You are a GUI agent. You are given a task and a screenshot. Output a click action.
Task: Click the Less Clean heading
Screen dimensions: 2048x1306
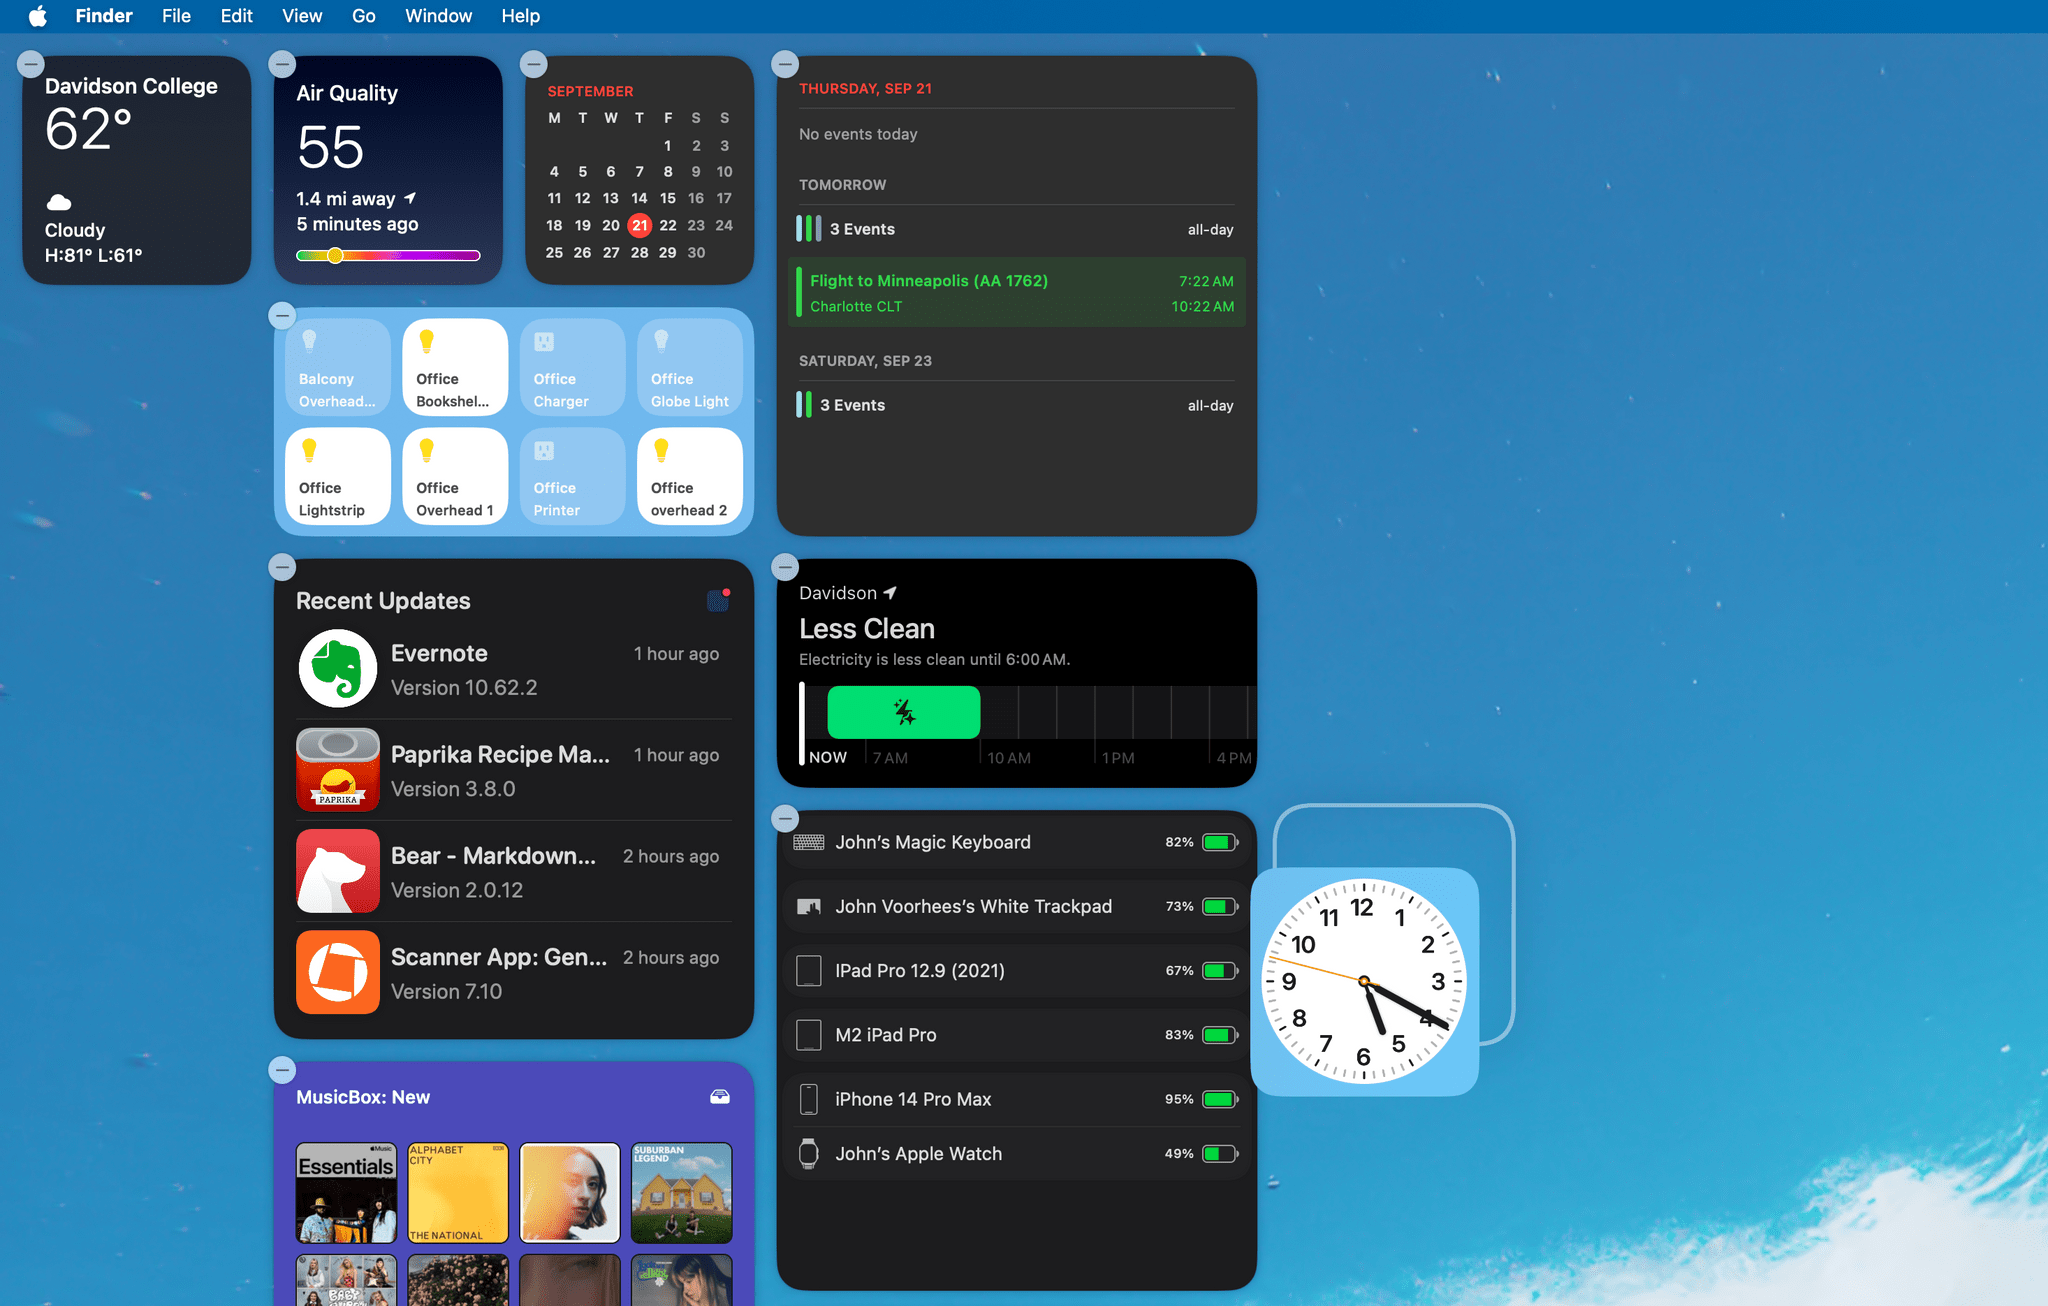867,629
